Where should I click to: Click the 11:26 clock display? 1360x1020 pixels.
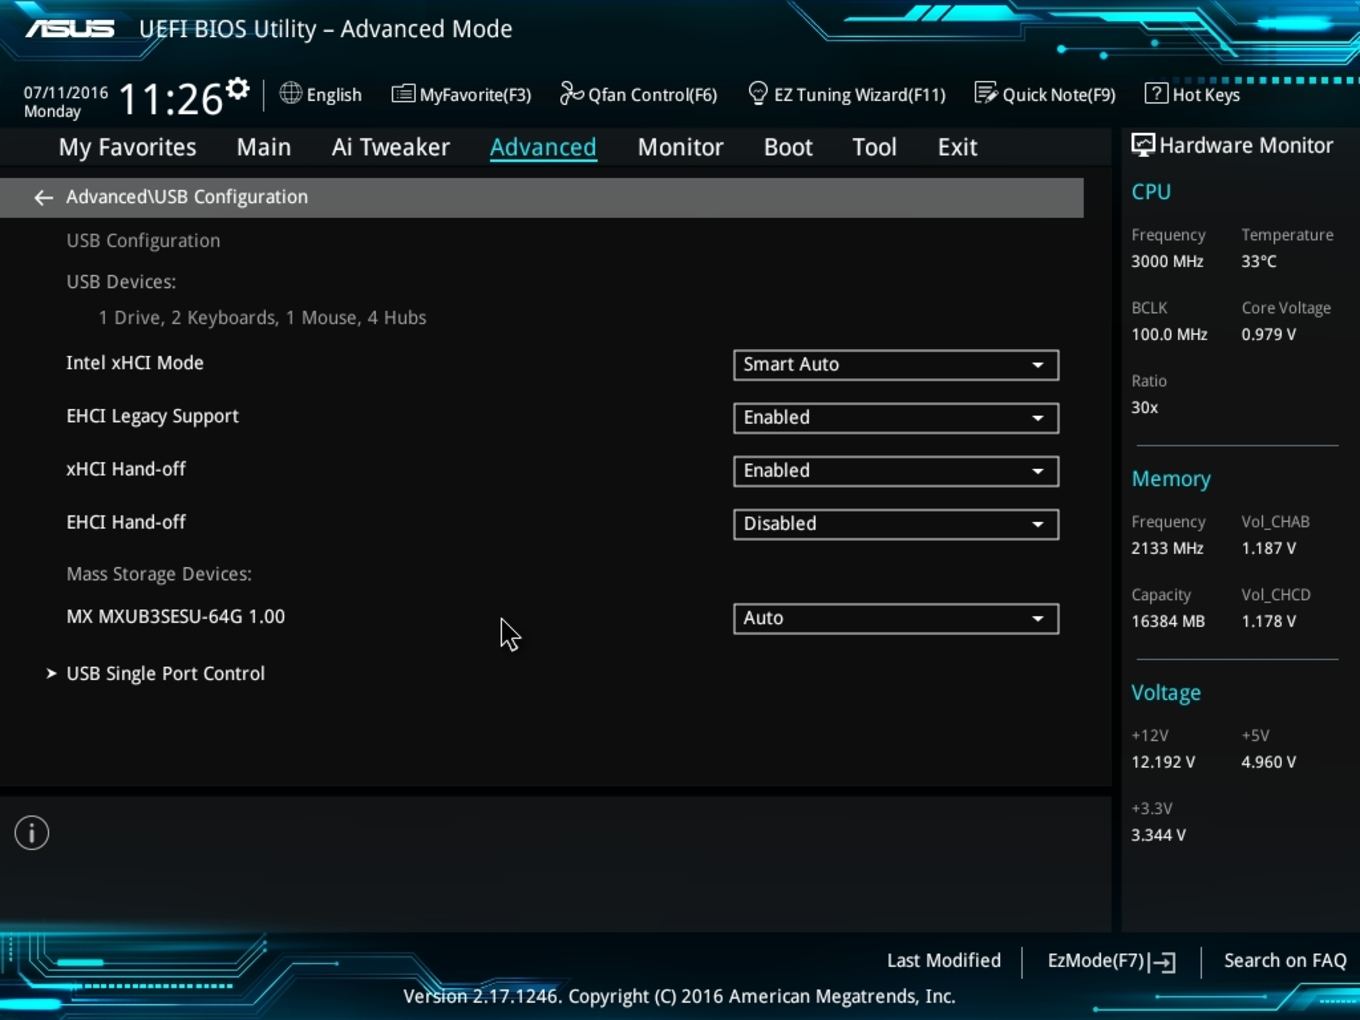click(x=170, y=99)
